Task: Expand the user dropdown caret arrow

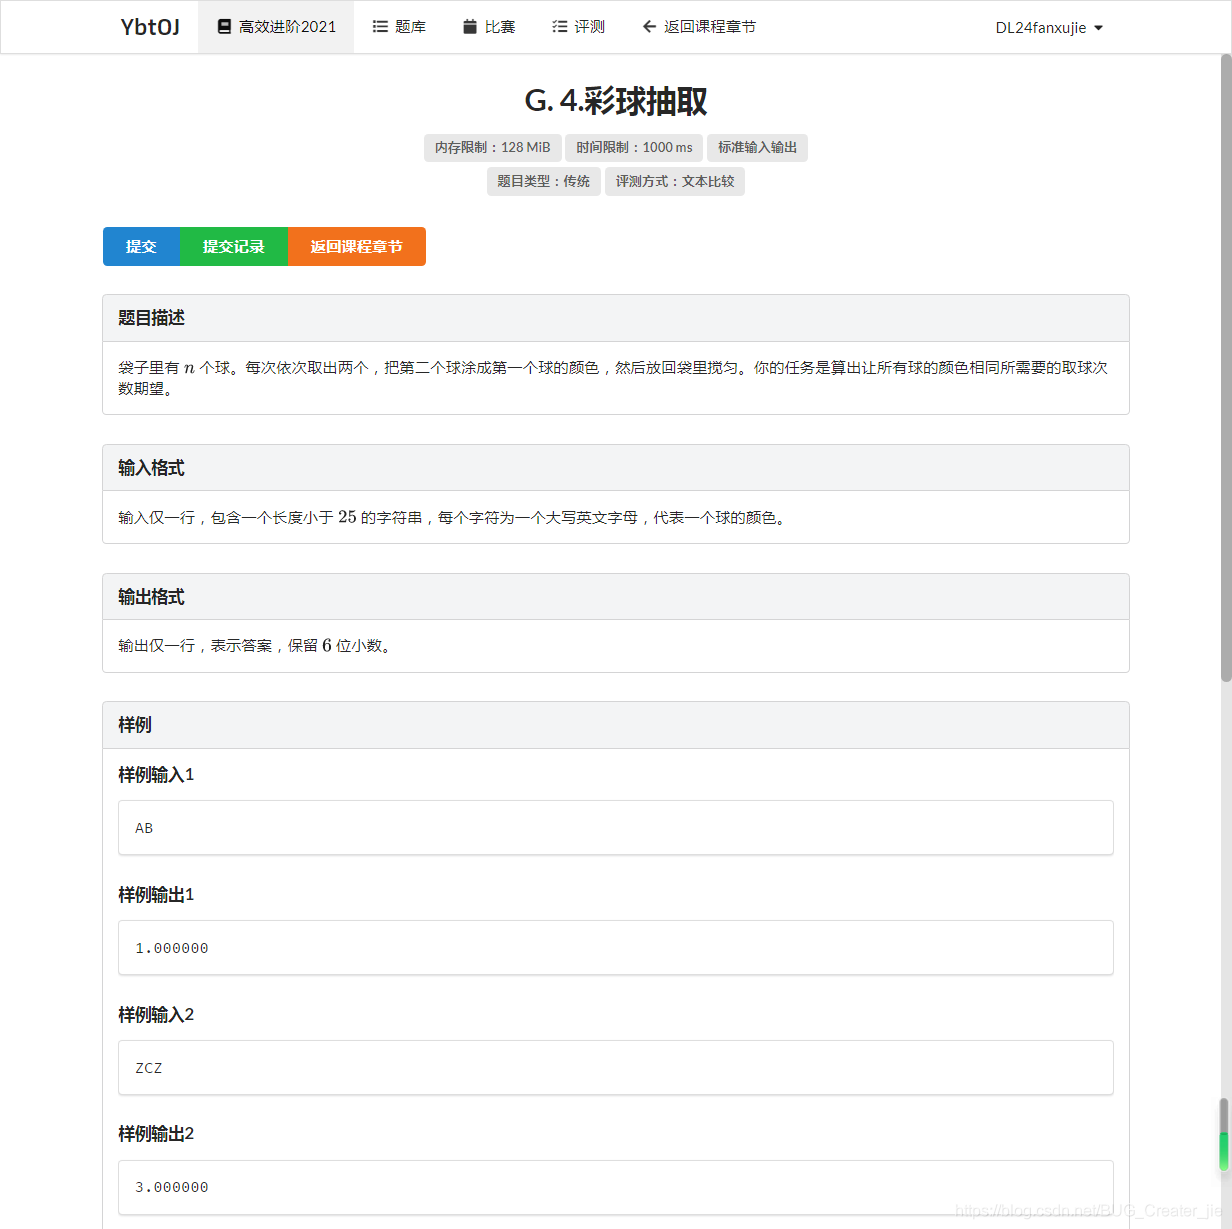Action: click(1099, 28)
